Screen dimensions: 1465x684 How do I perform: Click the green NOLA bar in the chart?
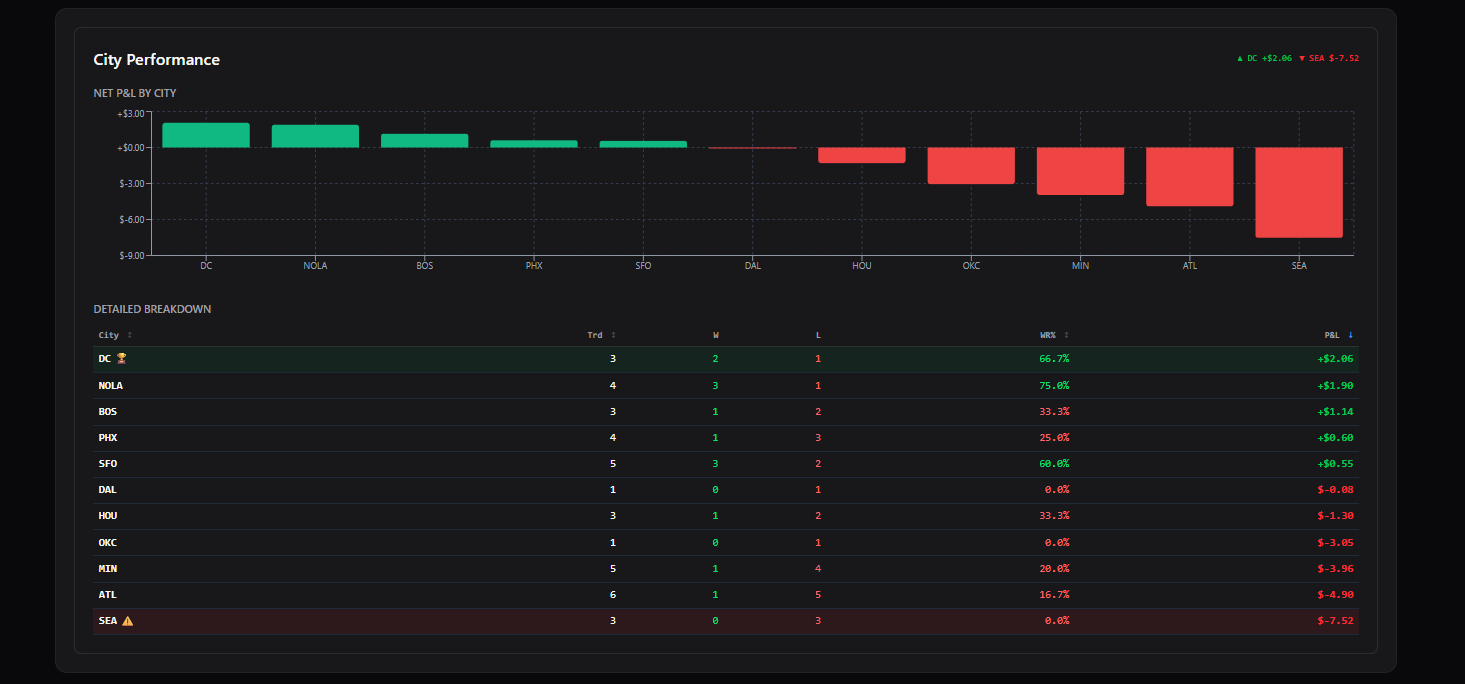coord(315,133)
